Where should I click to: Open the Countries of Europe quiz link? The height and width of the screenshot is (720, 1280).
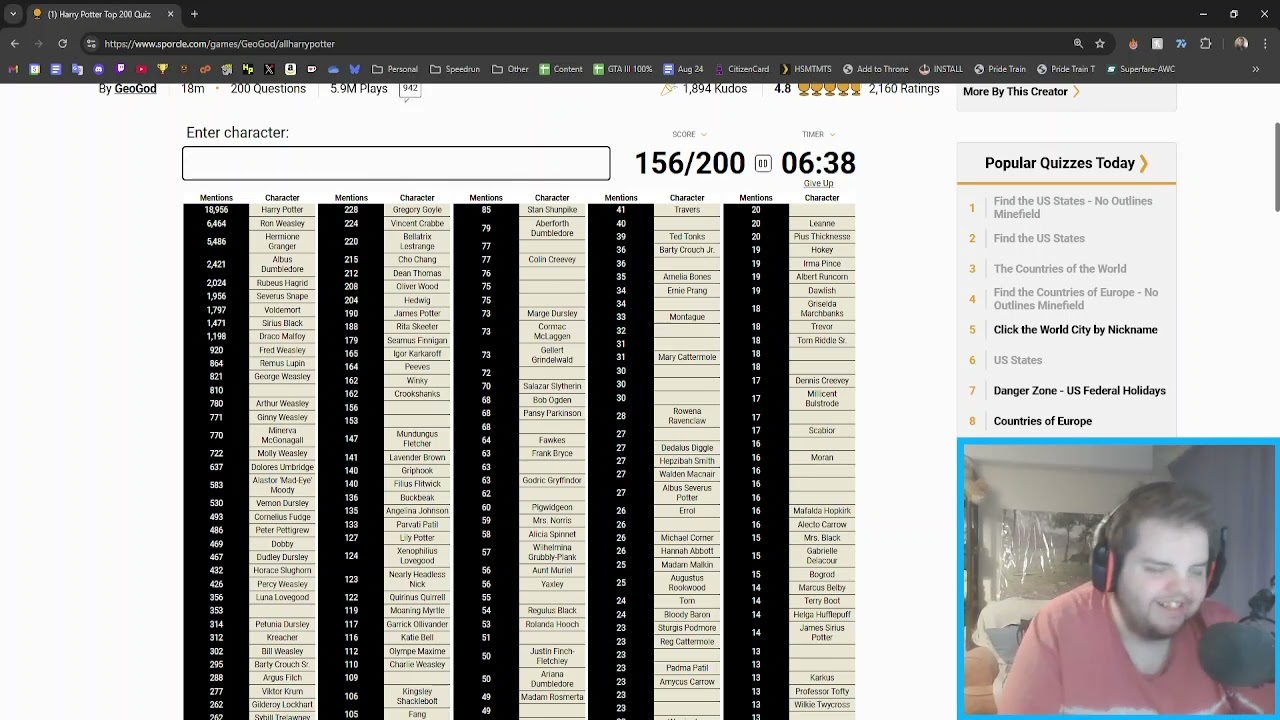pyautogui.click(x=1042, y=421)
